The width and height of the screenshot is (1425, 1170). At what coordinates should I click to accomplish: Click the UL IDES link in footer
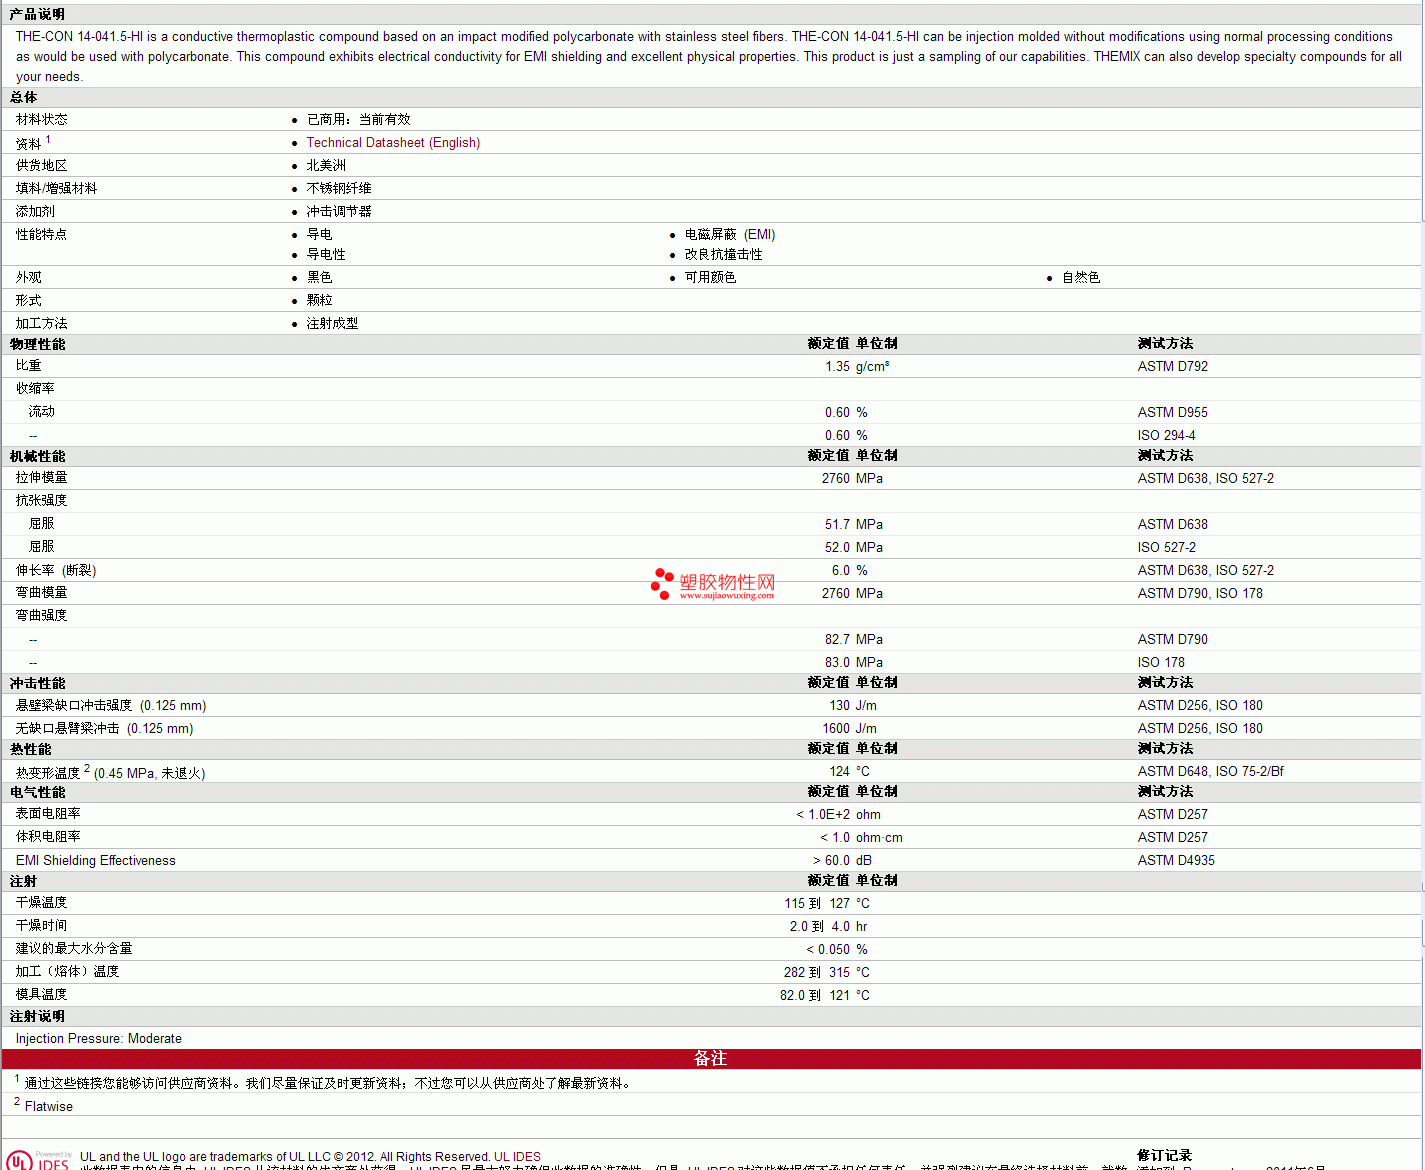pos(517,1157)
